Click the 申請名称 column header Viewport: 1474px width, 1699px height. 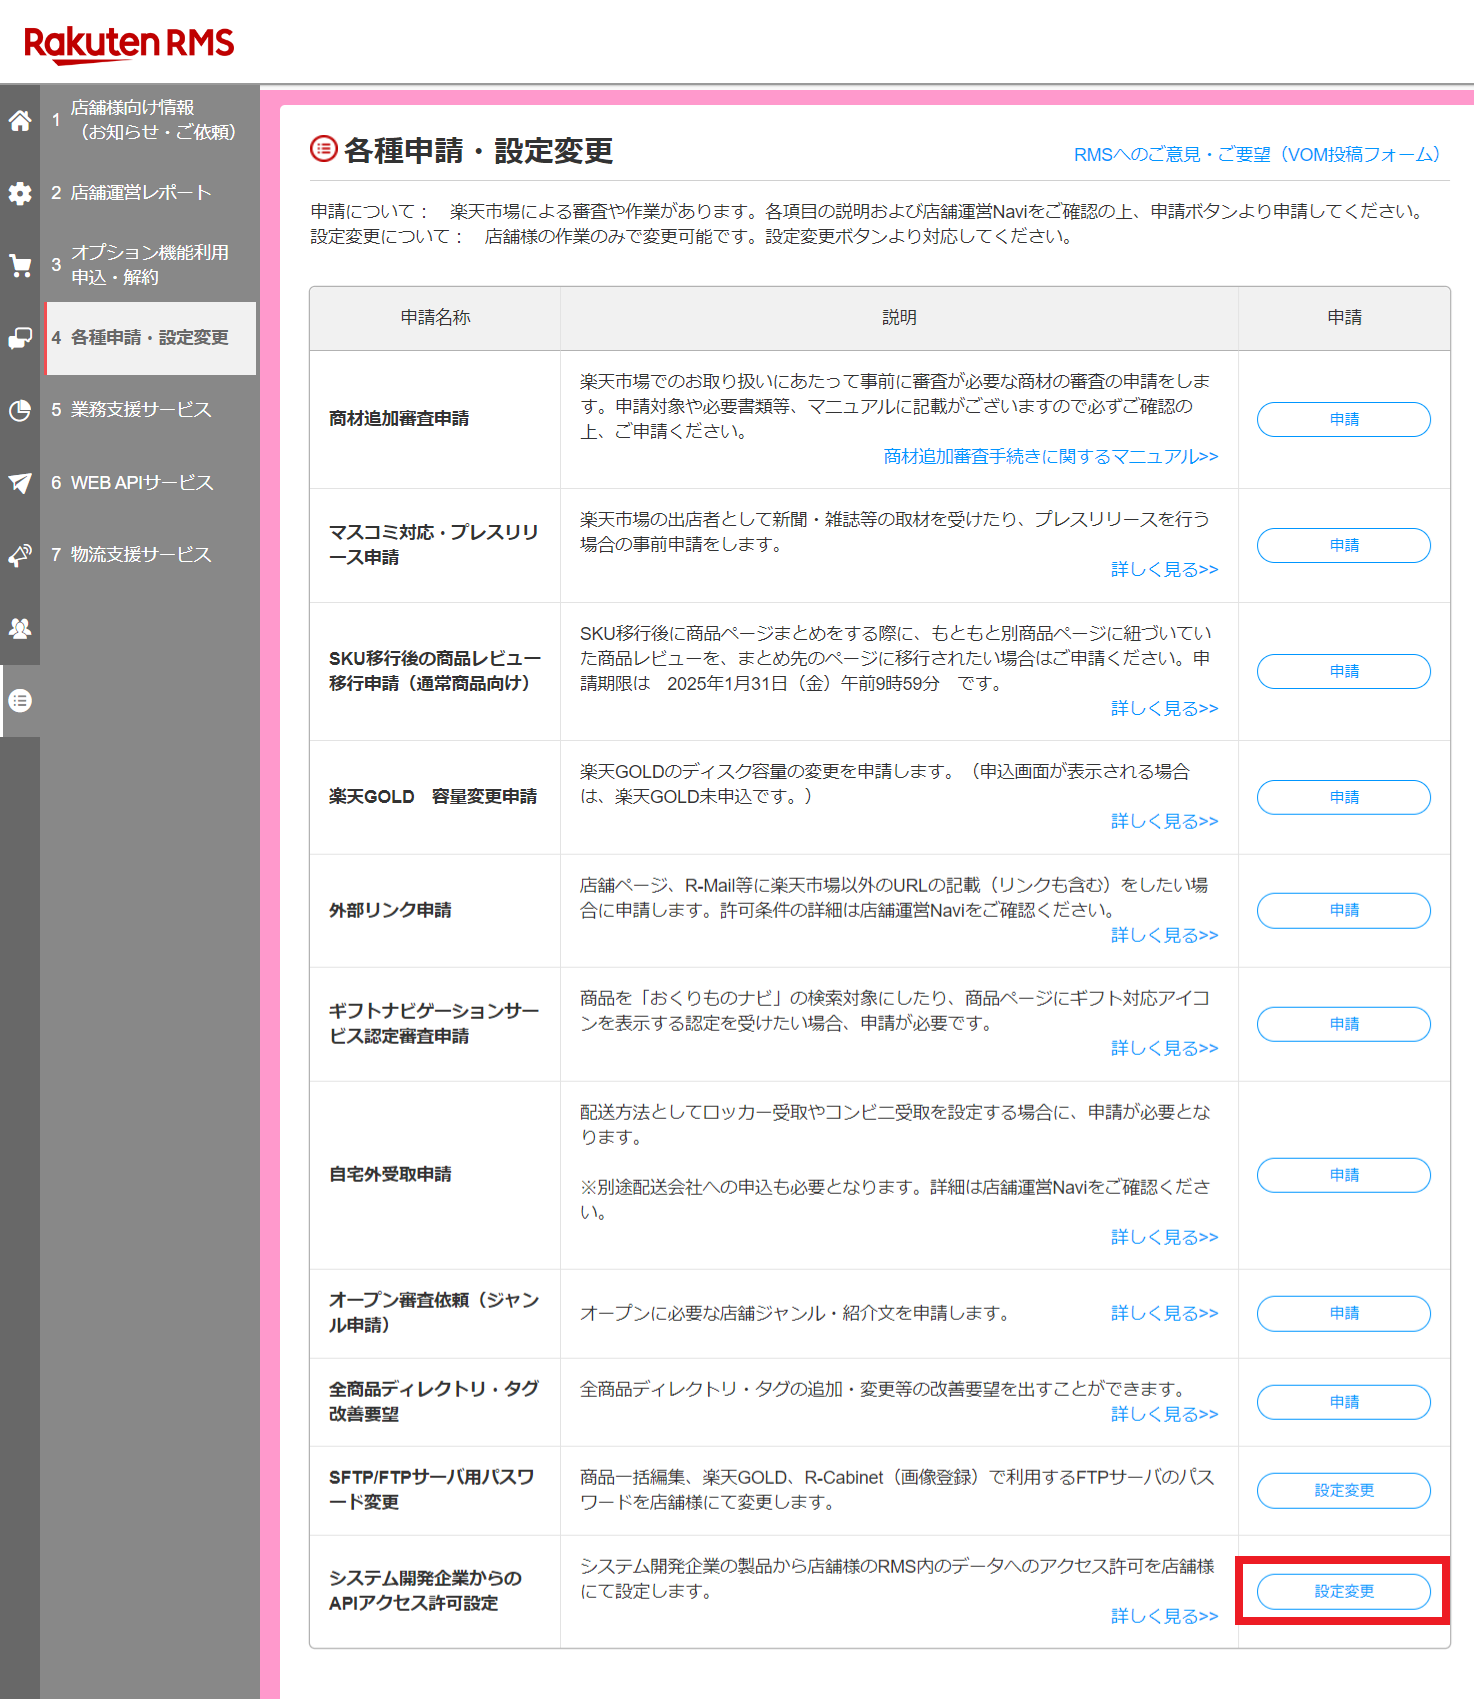point(435,318)
